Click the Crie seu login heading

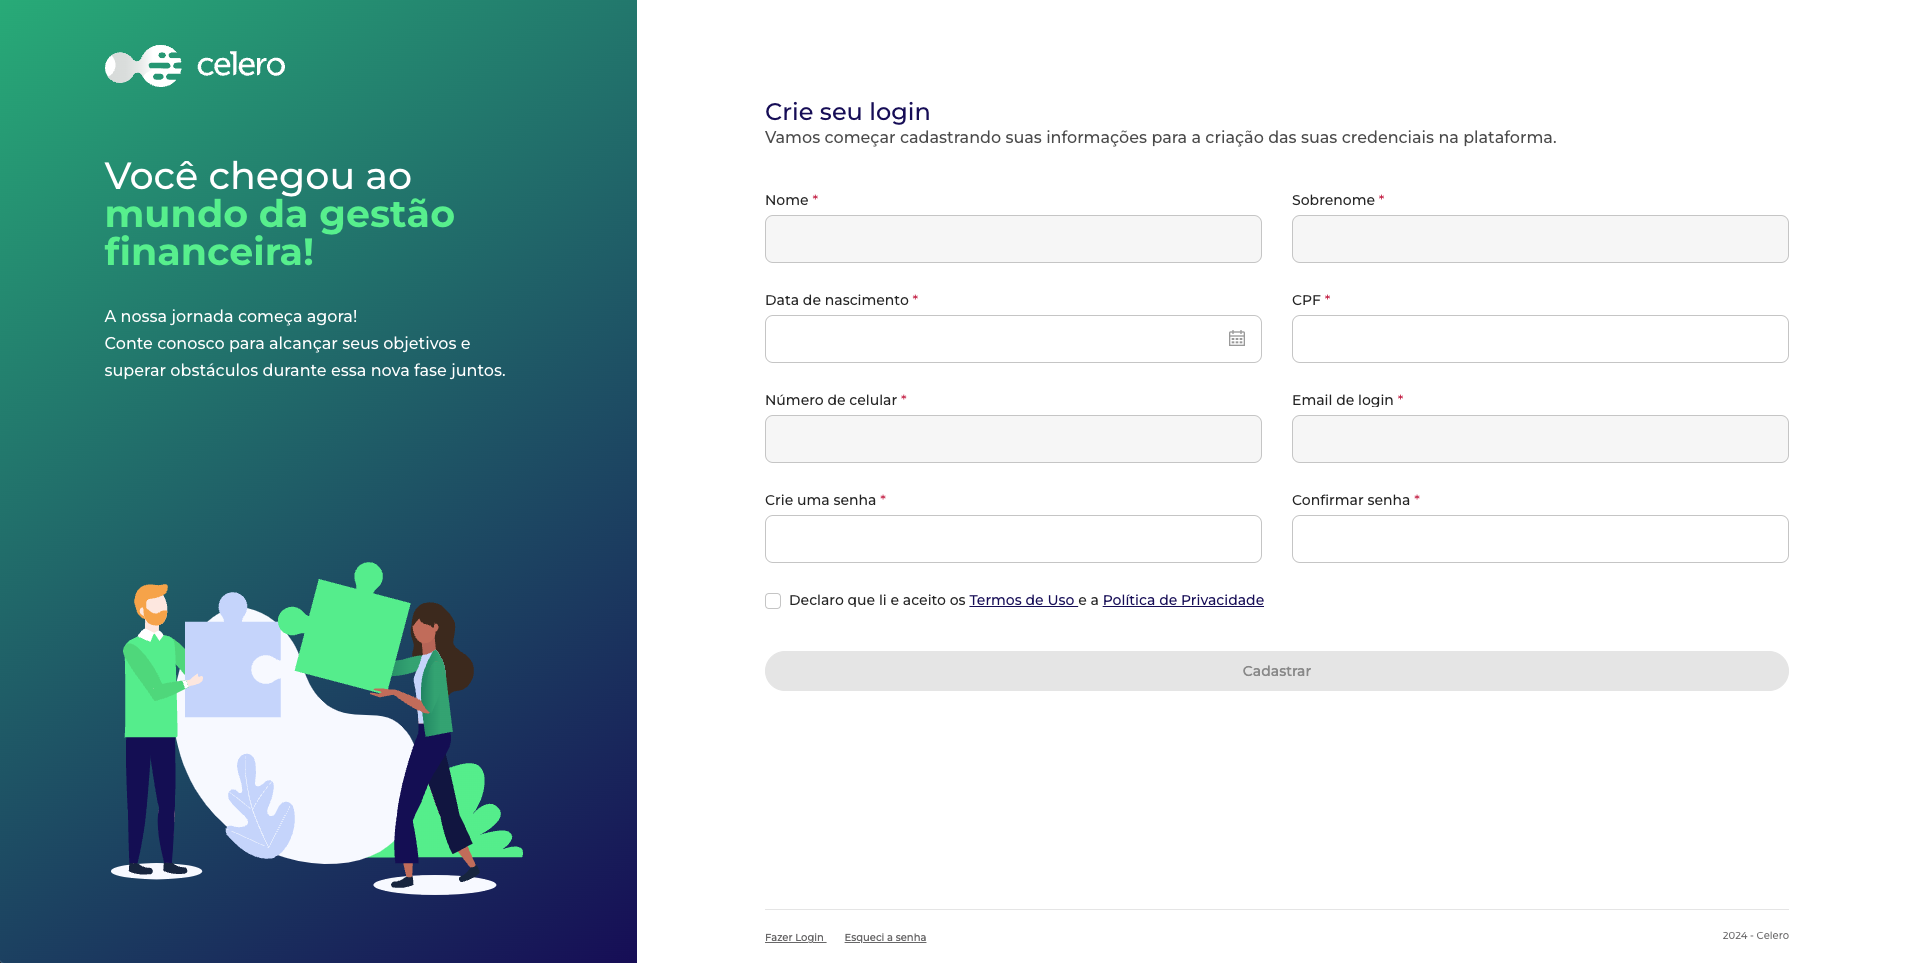point(847,112)
